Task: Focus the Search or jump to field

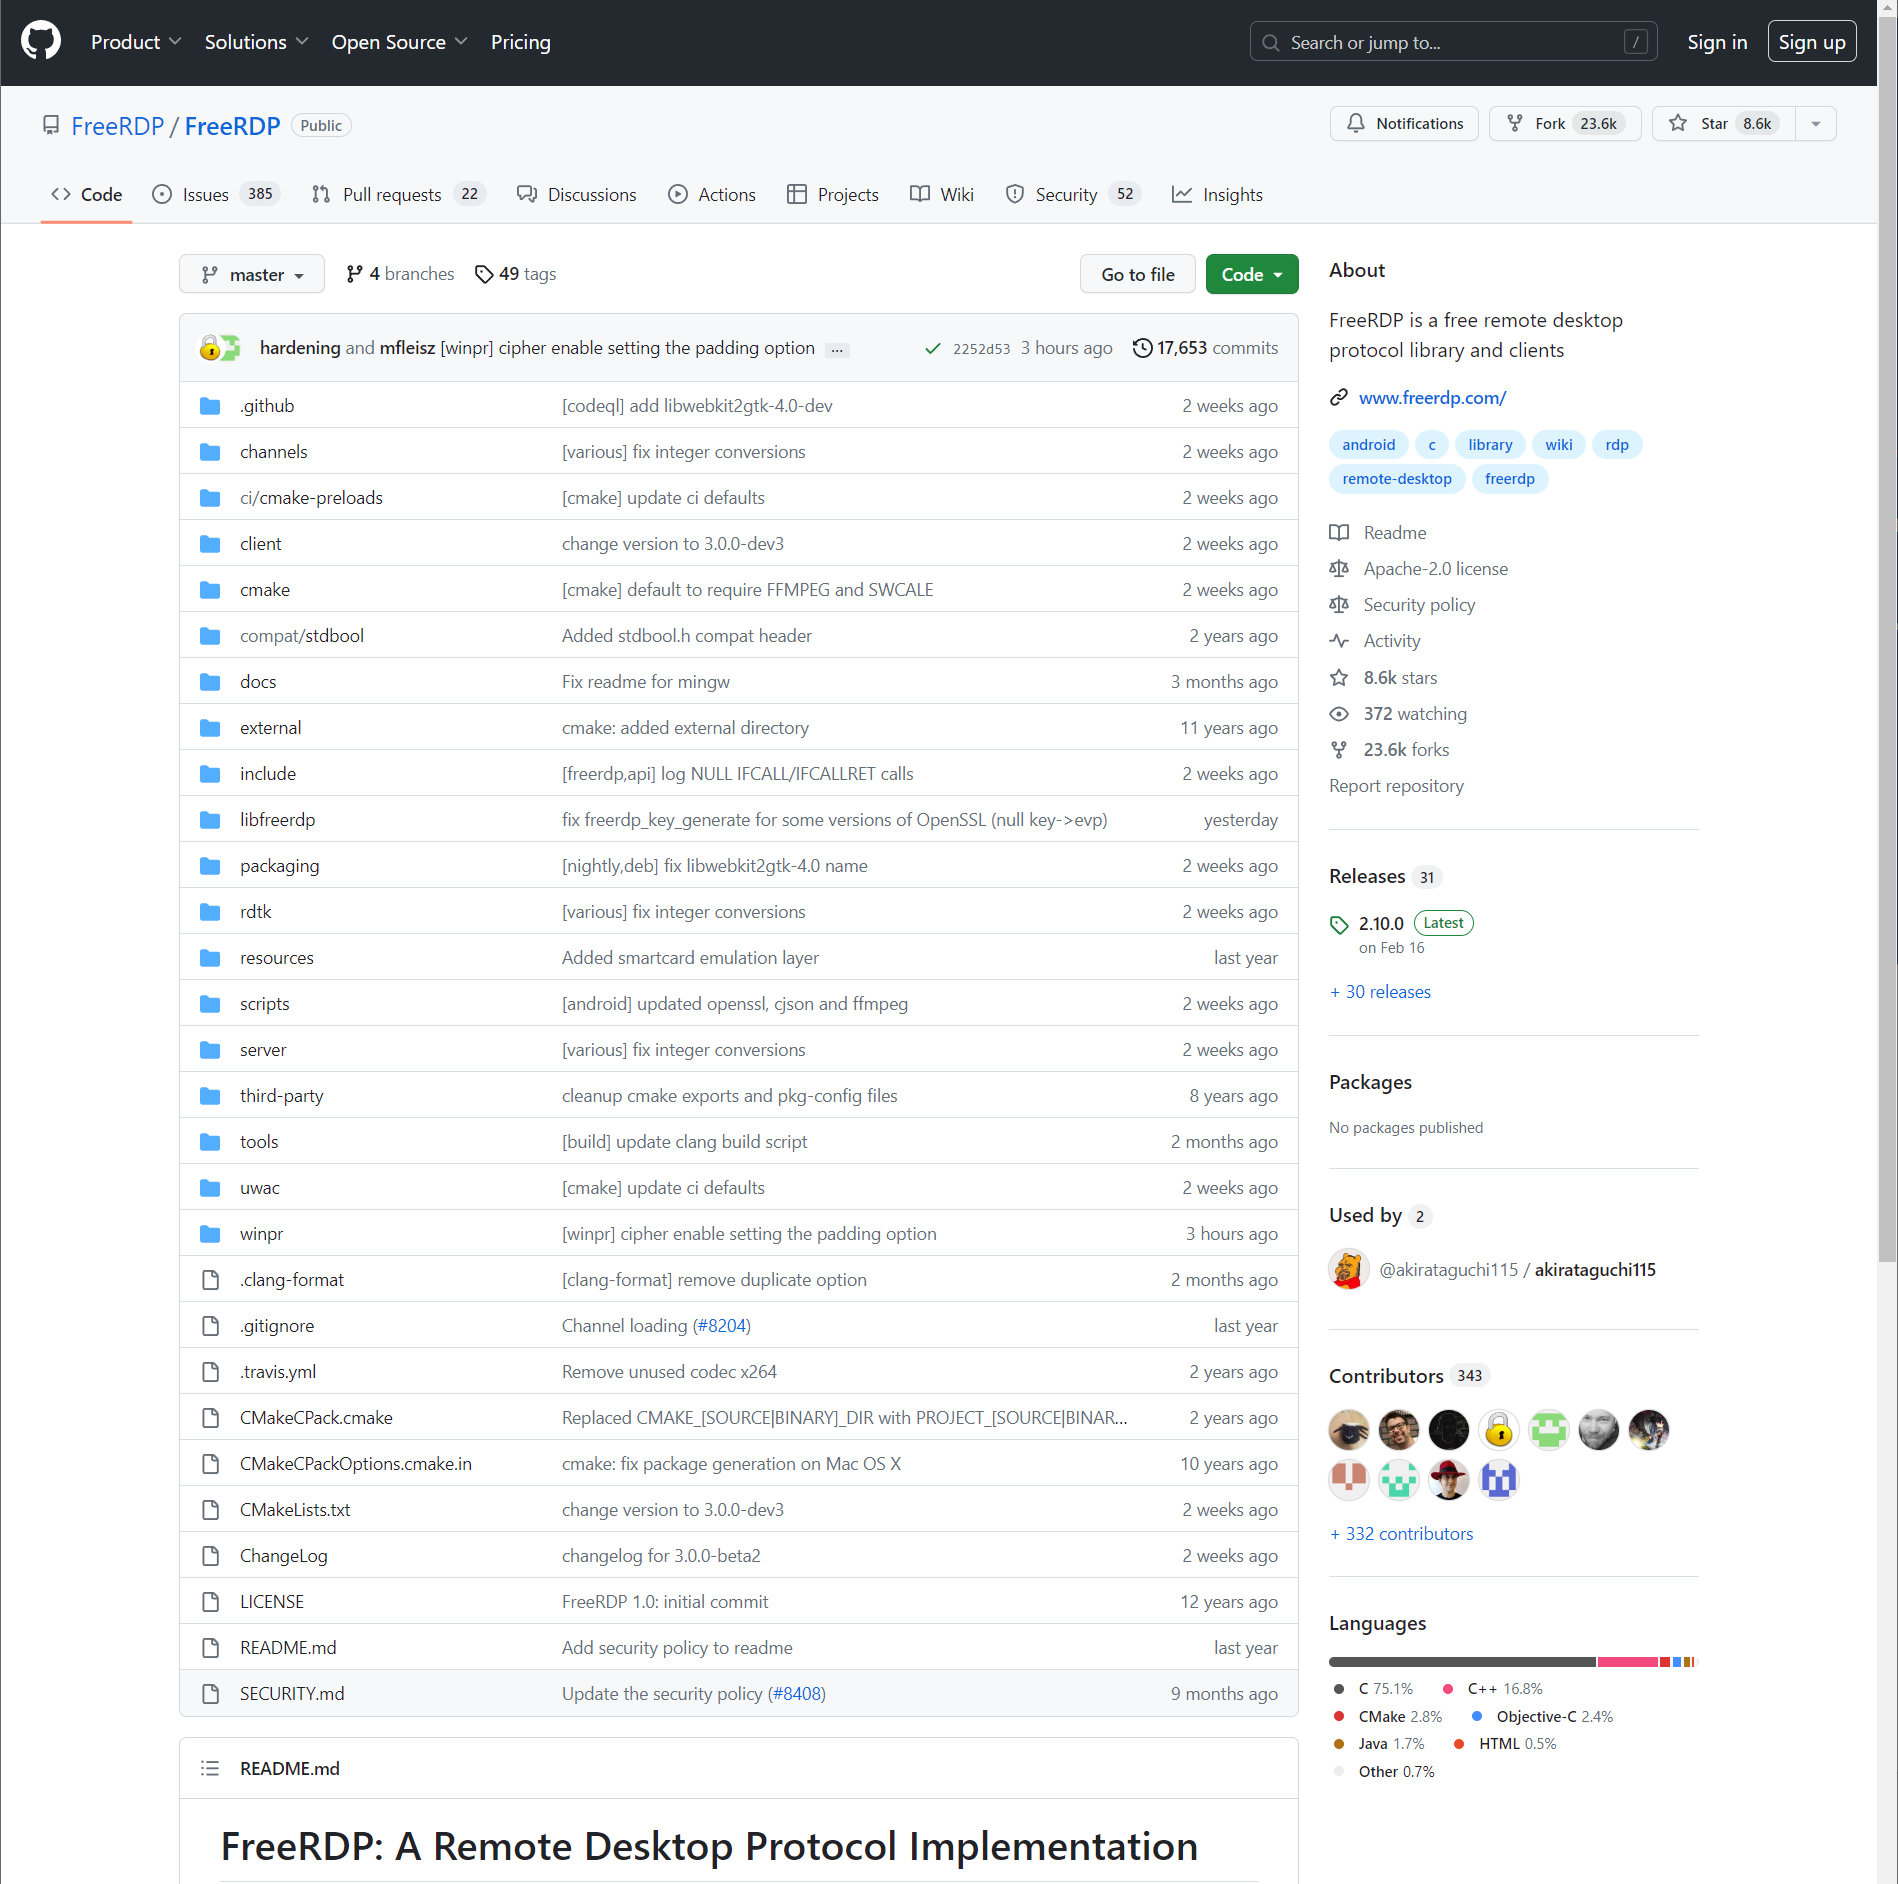Action: (x=1453, y=42)
